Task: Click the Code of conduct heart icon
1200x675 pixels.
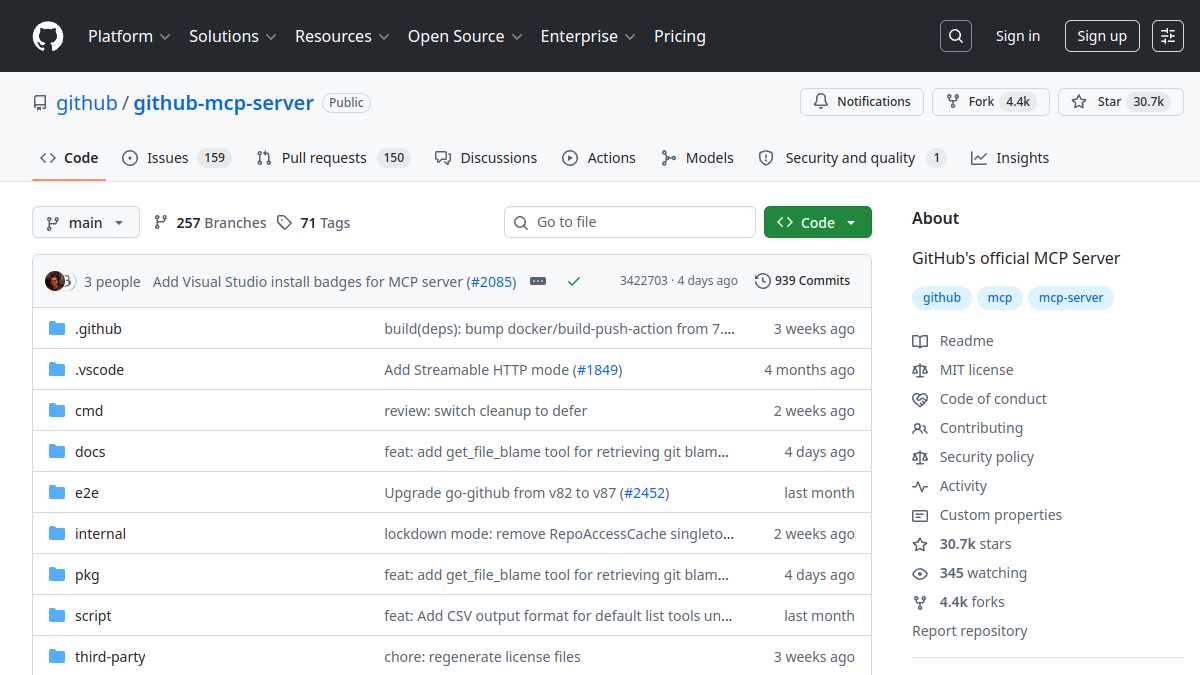Action: coord(920,399)
